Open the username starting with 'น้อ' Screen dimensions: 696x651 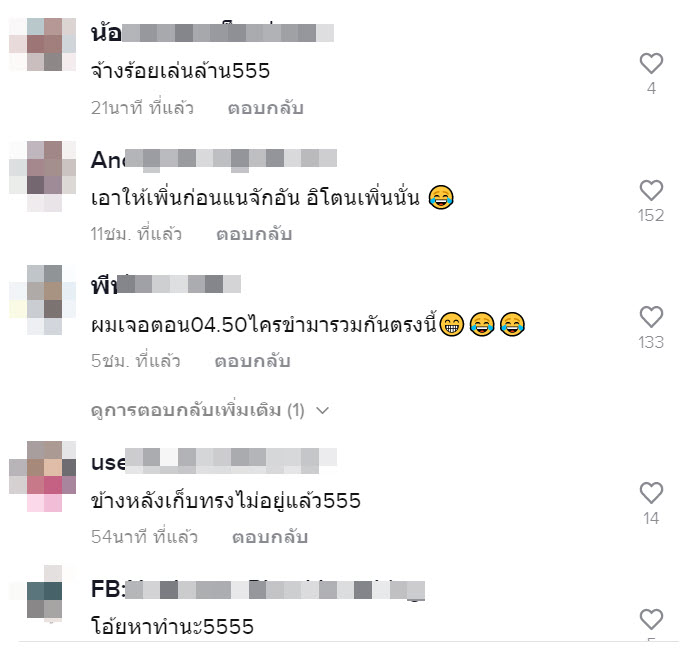tap(212, 32)
